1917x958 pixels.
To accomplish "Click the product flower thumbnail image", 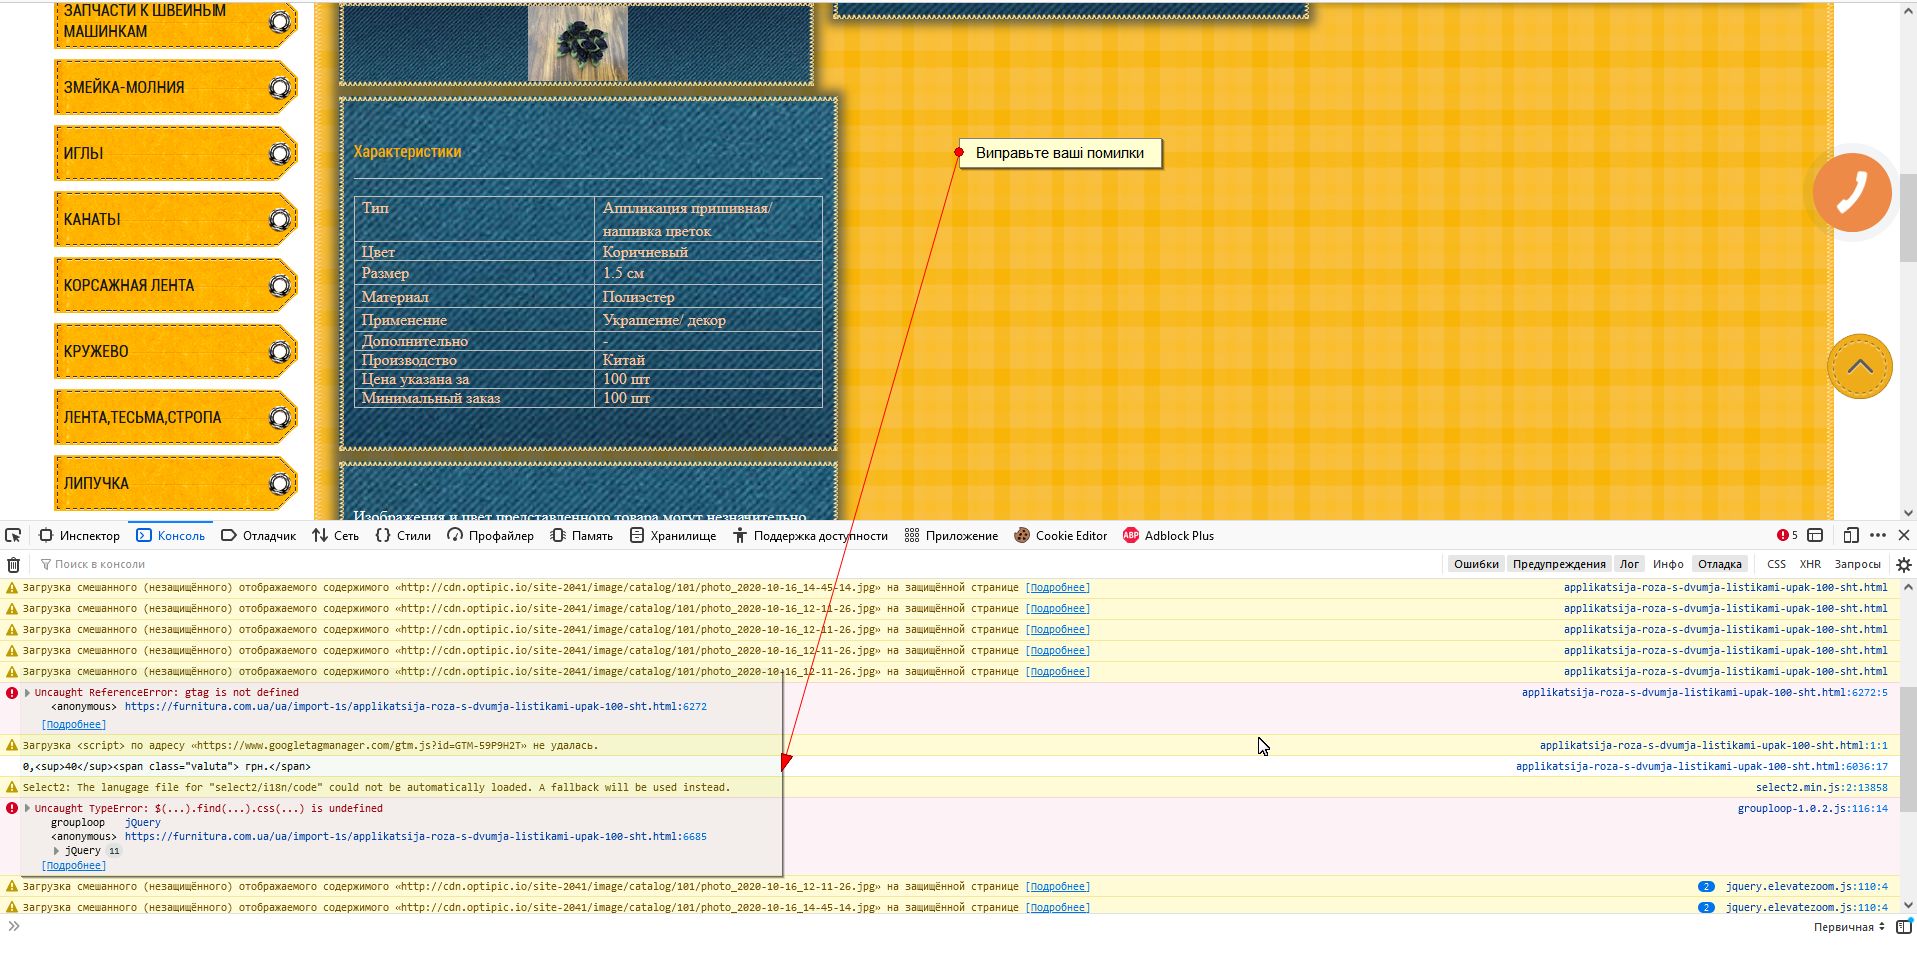I will [578, 42].
